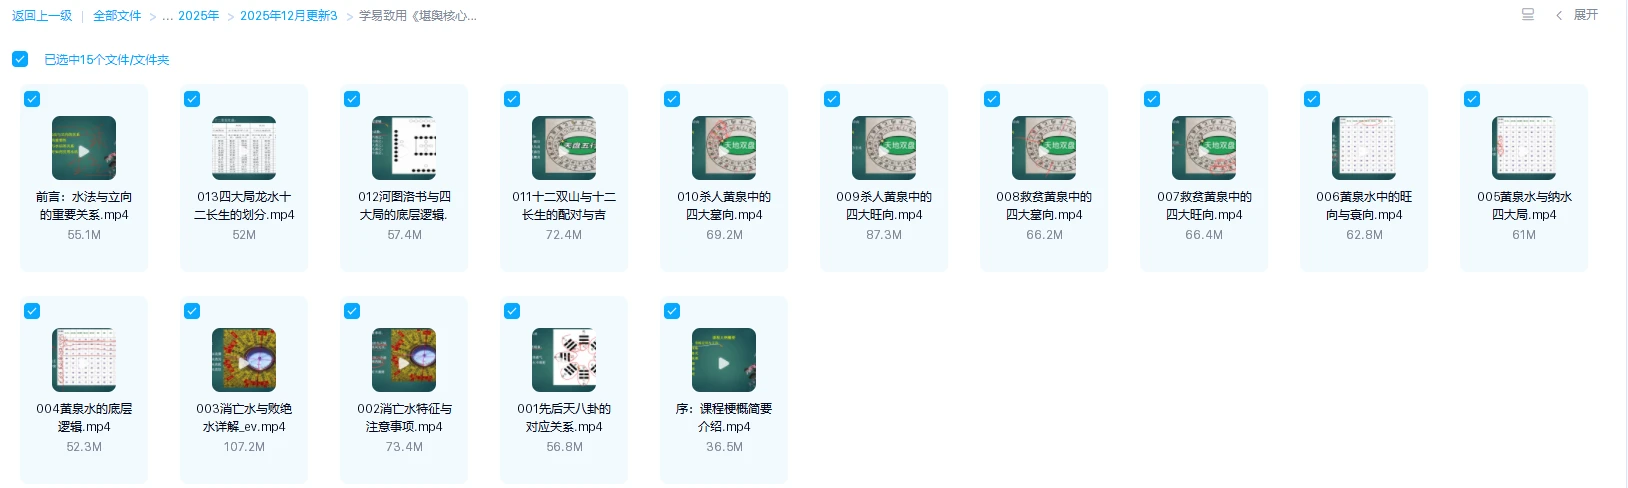Click 返回上一级 link
This screenshot has width=1628, height=488.
42,16
